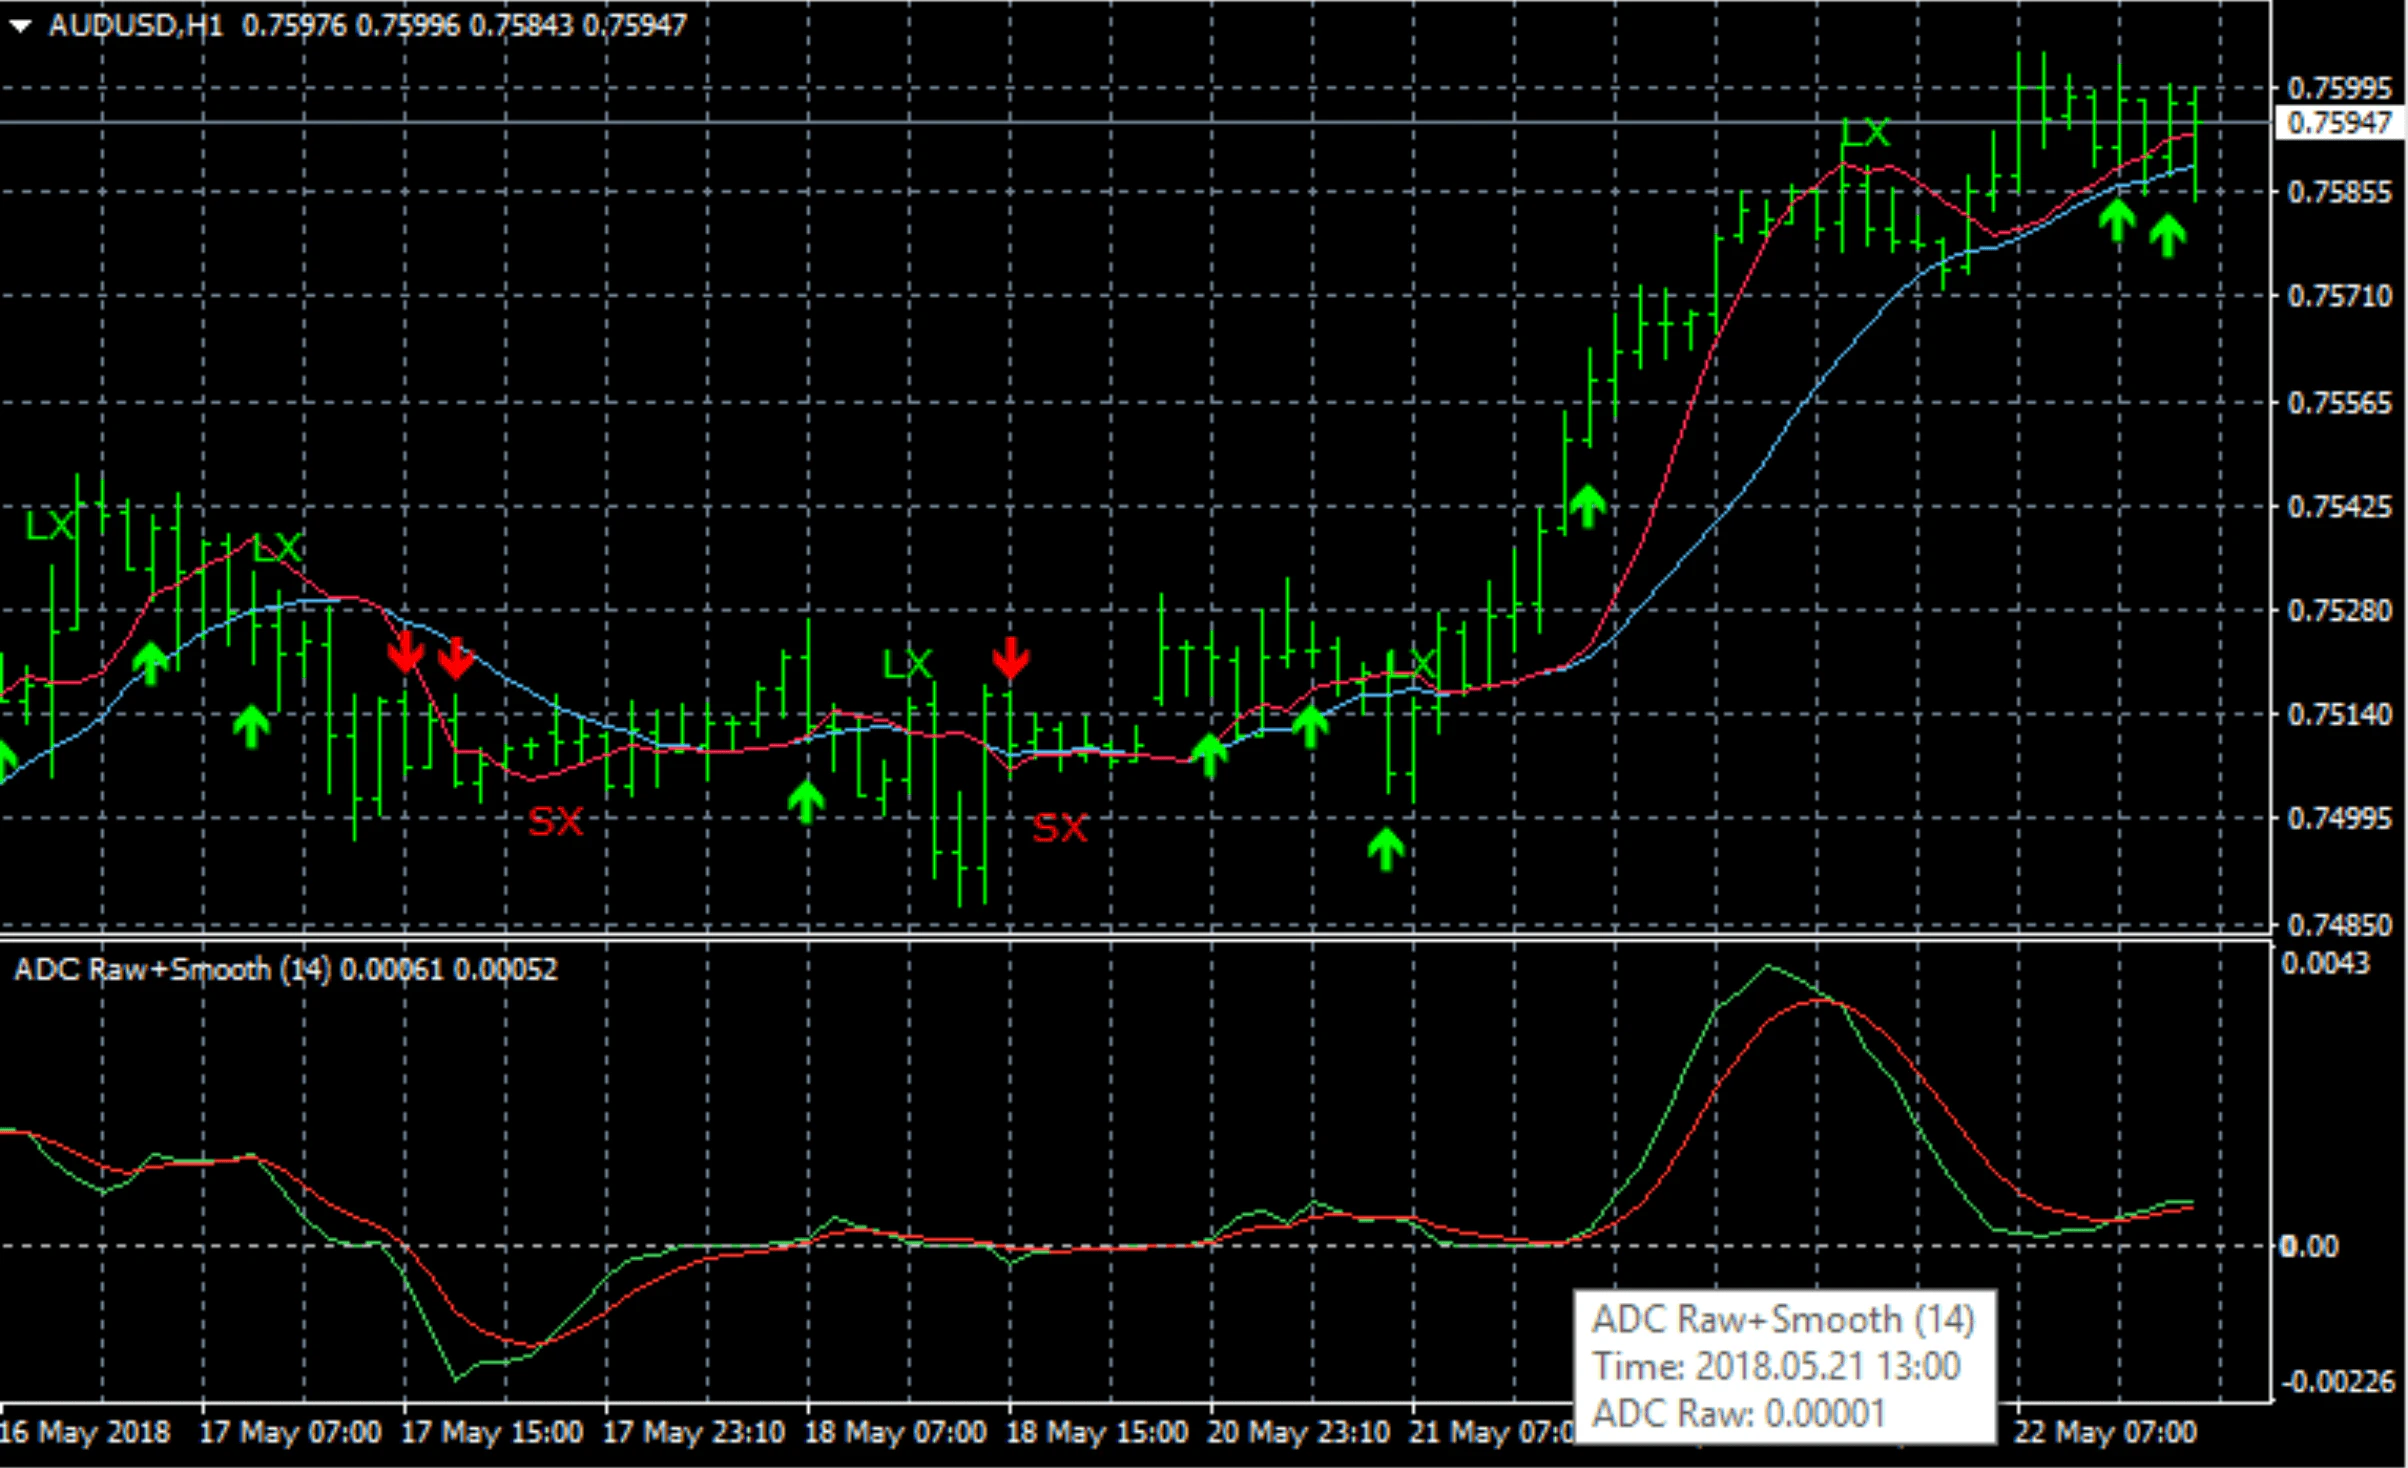
Task: Click the lone red down arrow above 18 May 15:00
Action: click(x=1011, y=658)
